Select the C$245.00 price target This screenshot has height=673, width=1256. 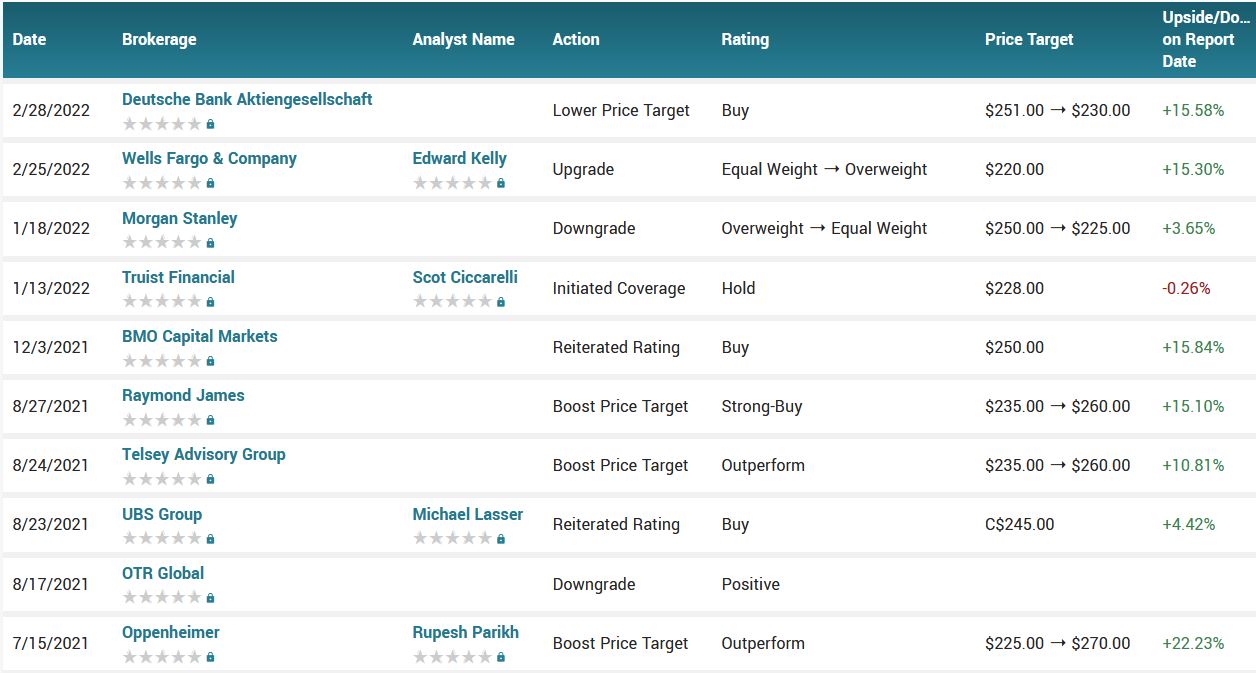coord(1019,524)
